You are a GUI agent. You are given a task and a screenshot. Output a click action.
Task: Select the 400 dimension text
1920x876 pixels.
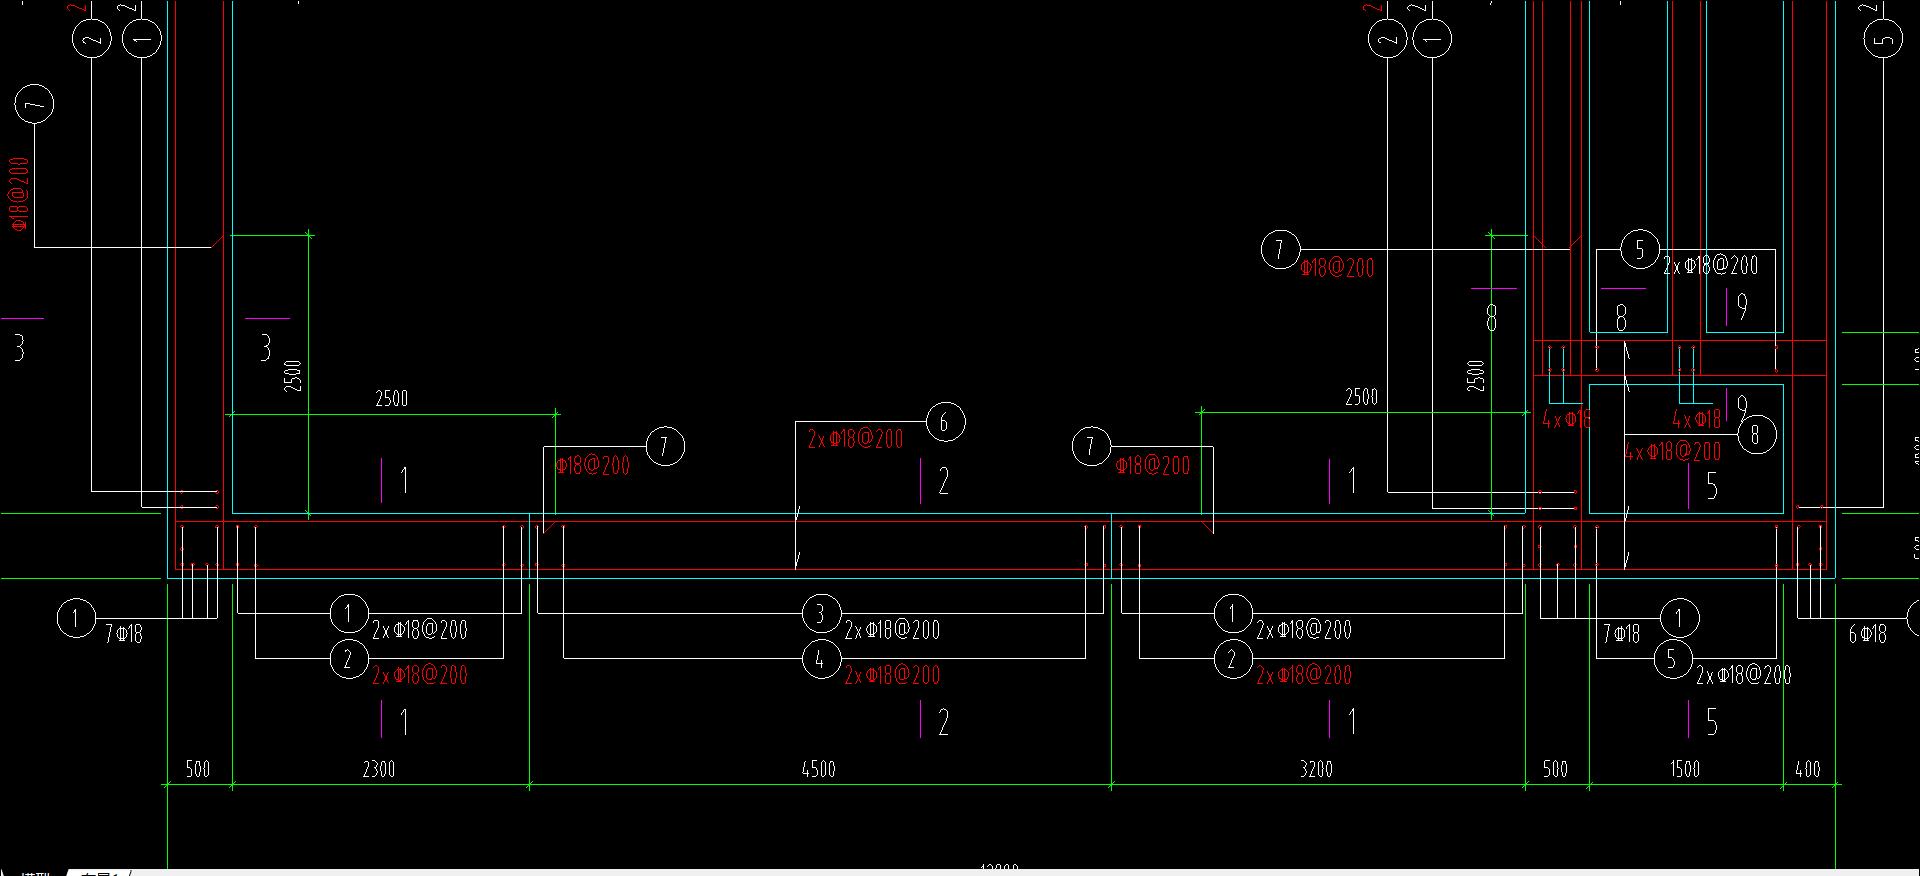[x=1808, y=769]
